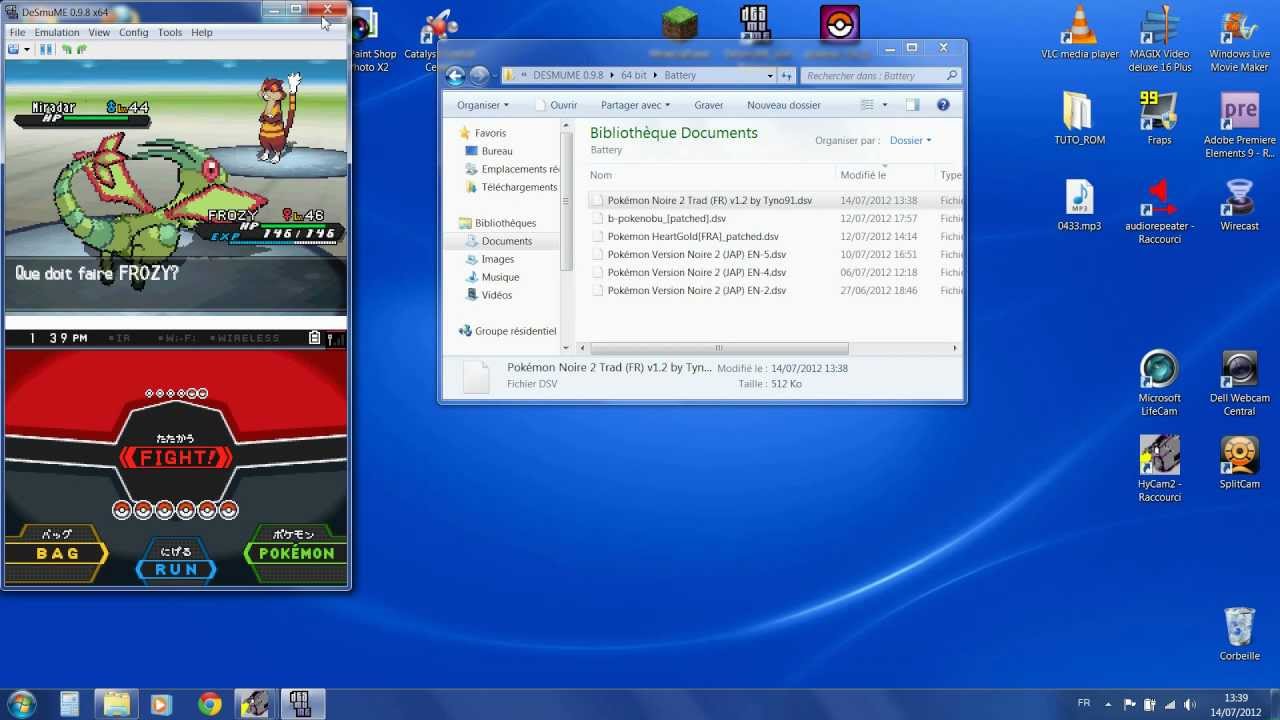Image resolution: width=1280 pixels, height=720 pixels.
Task: Select 0433.mp3 file on desktop
Action: [x=1079, y=205]
